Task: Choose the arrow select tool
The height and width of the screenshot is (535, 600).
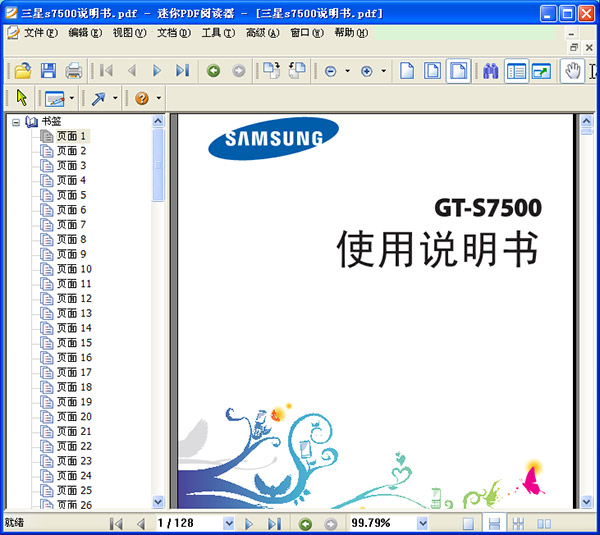Action: tap(22, 98)
